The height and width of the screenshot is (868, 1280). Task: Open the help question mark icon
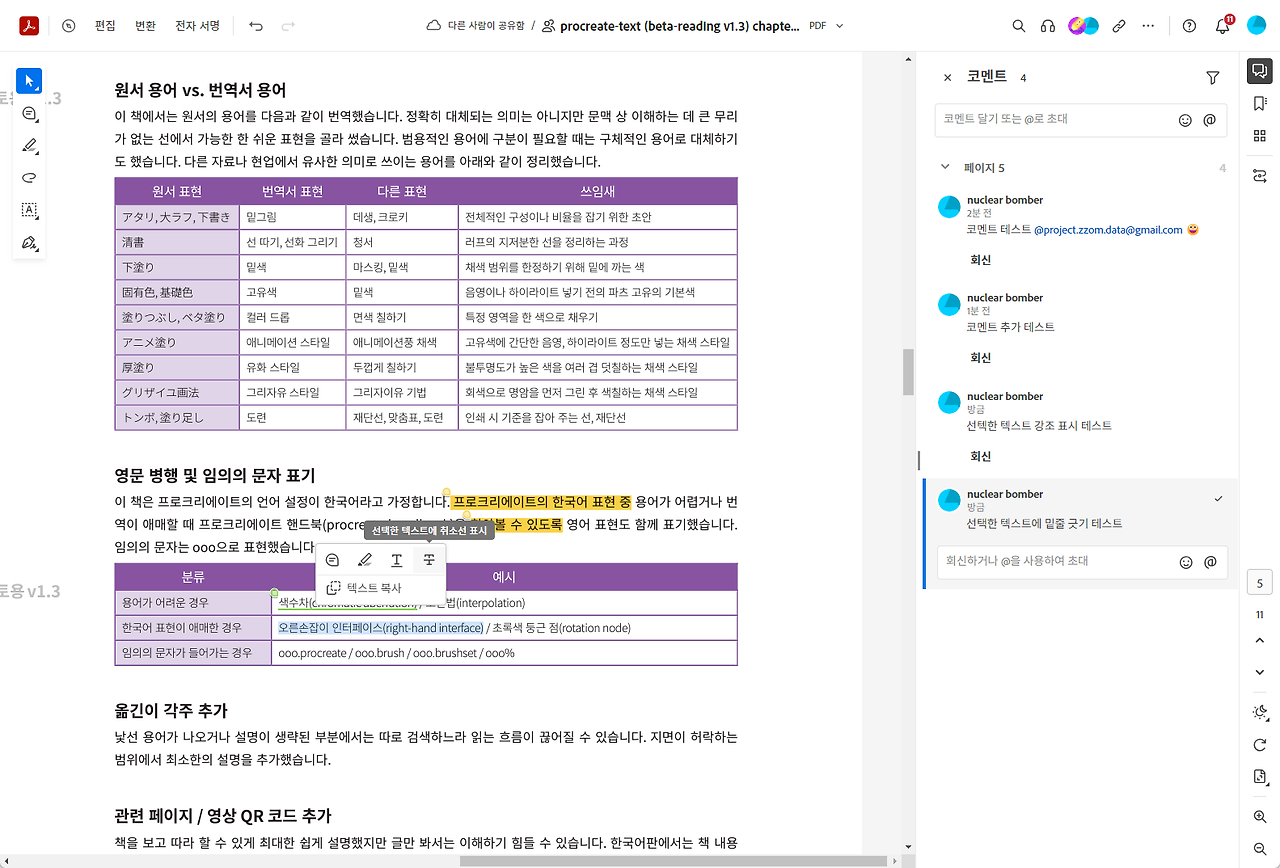click(1189, 26)
